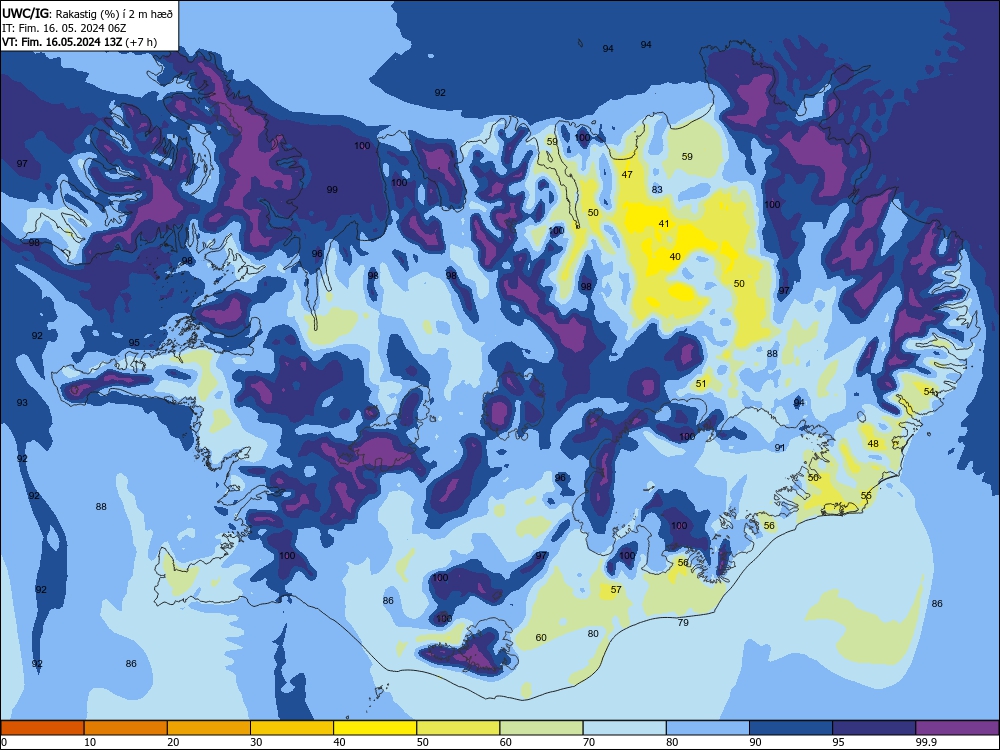Click the humidity value '55' on map

click(x=866, y=496)
